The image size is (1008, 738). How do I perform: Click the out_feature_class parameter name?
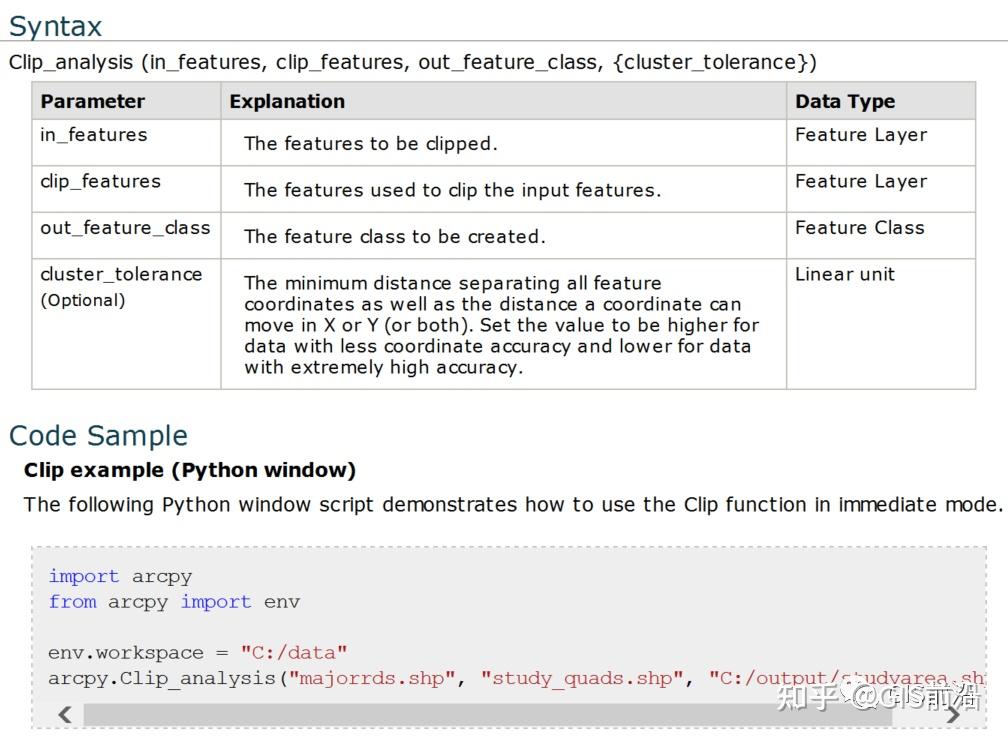coord(125,227)
